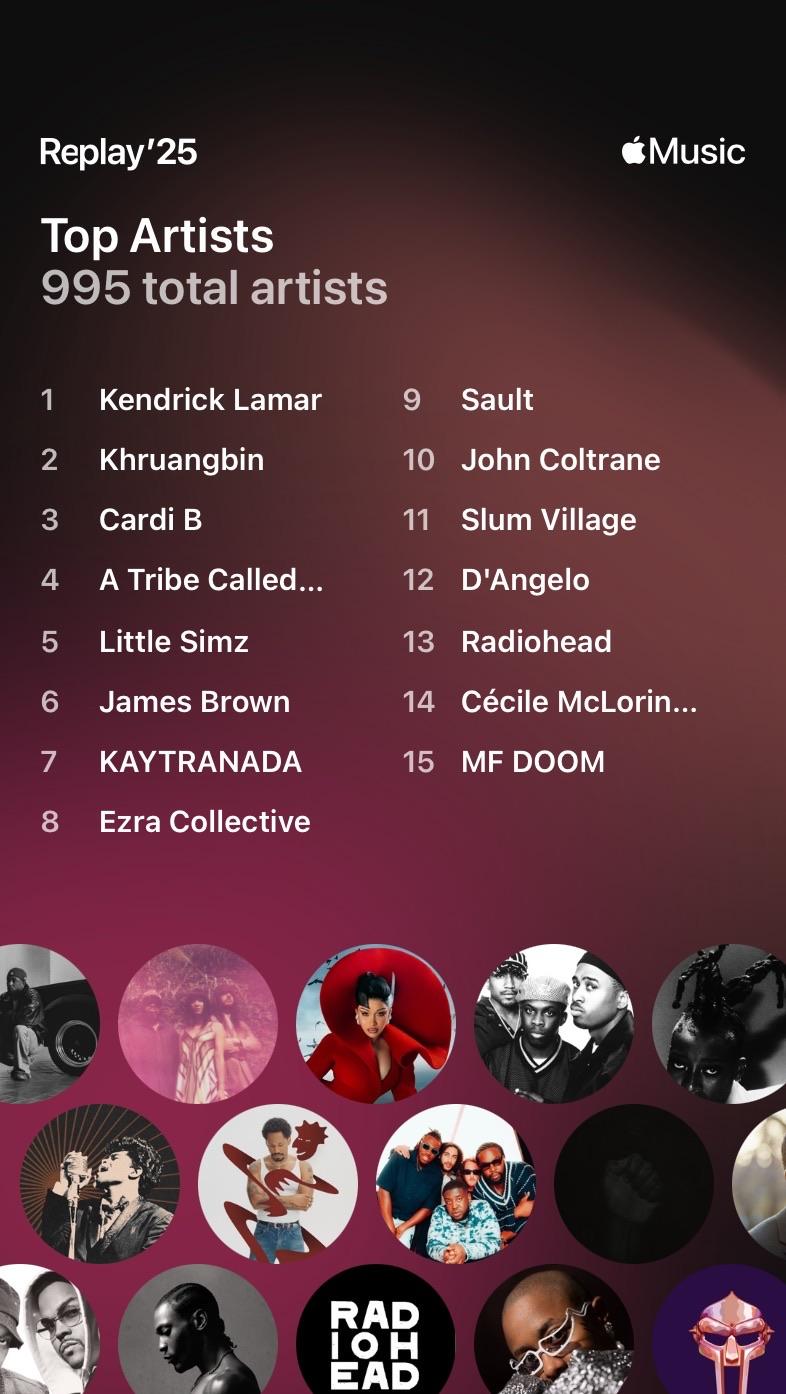Open KAYTRANADA's red squiggle artwork
The height and width of the screenshot is (1394, 786).
[278, 1184]
